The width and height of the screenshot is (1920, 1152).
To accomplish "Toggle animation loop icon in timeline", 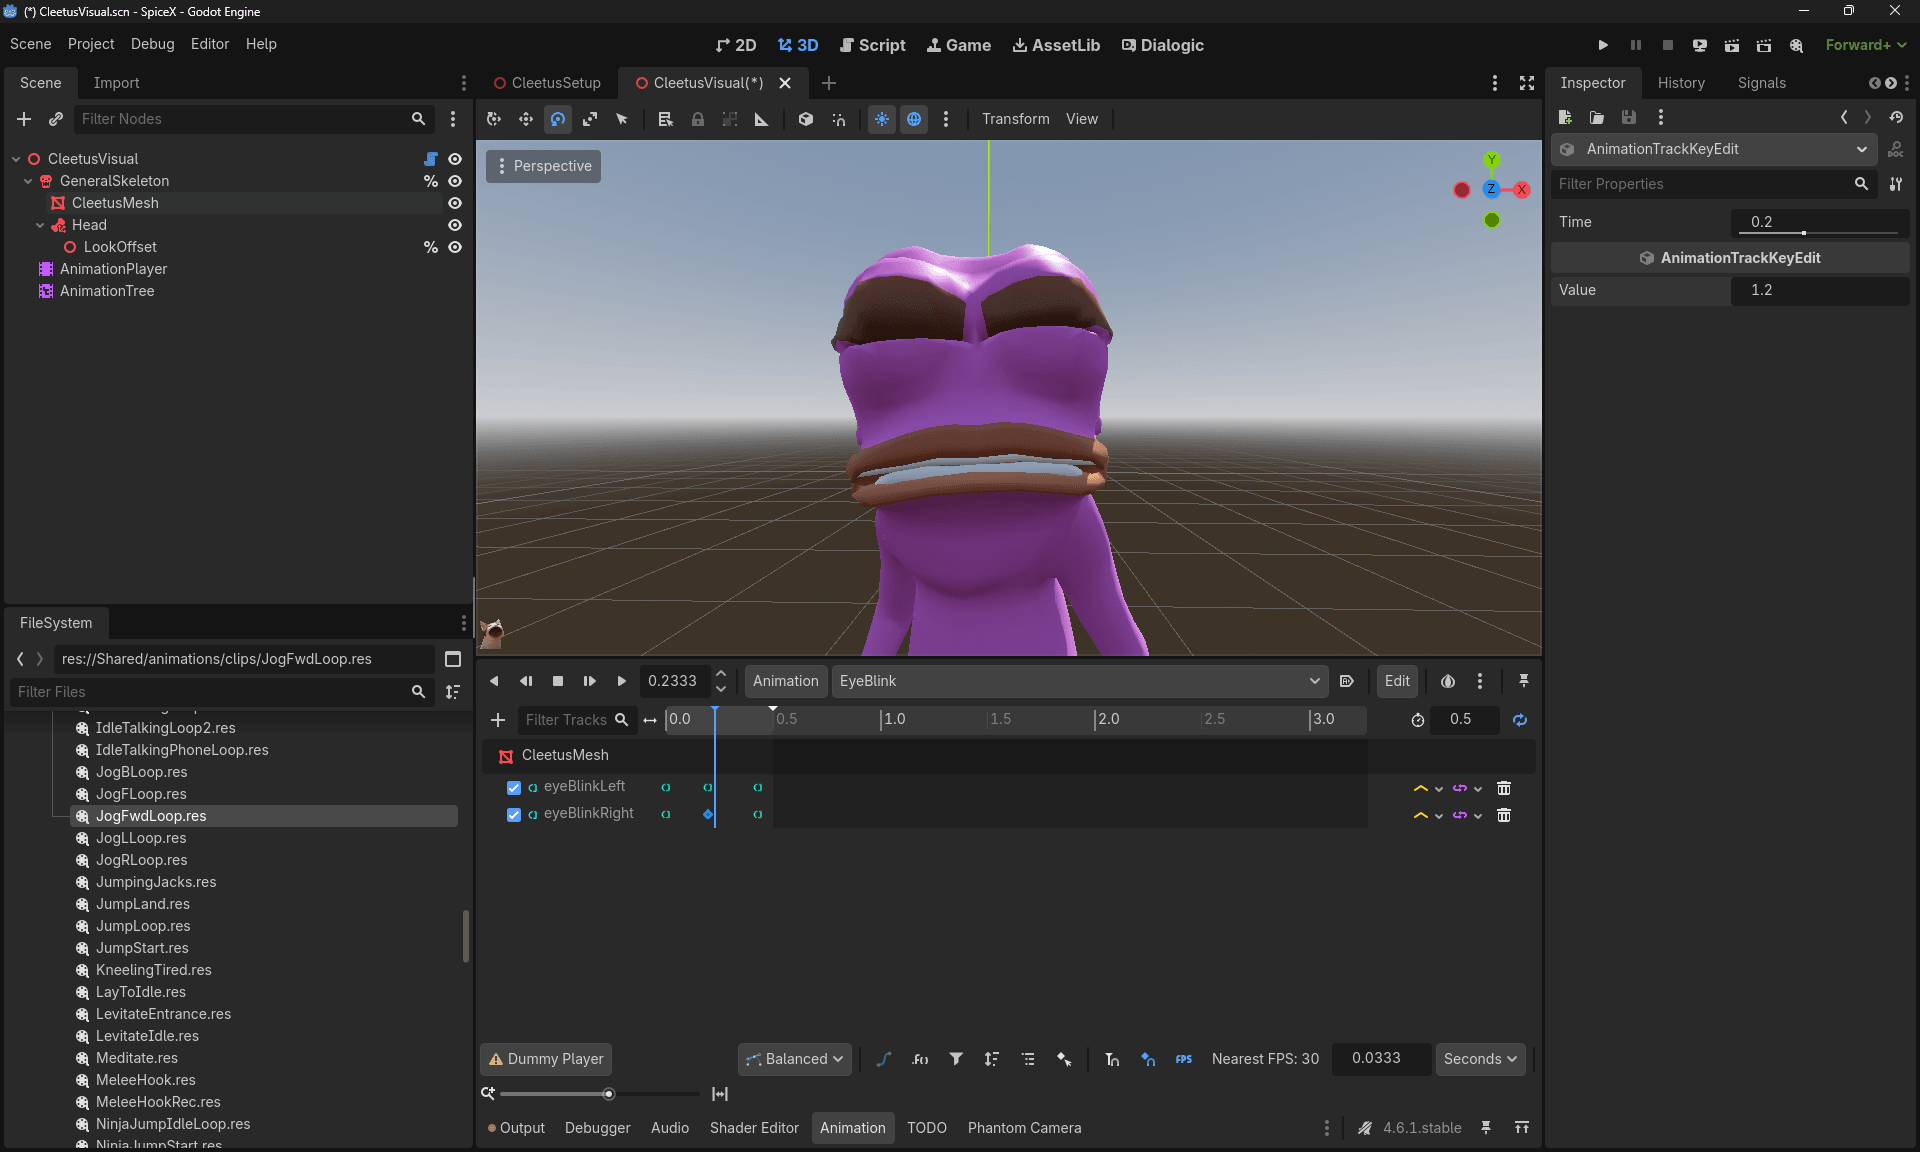I will coord(1520,720).
